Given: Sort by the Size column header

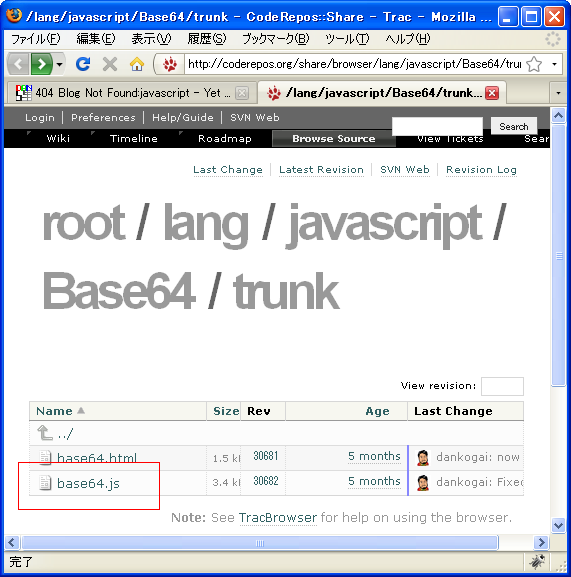Looking at the screenshot, I should click(226, 411).
